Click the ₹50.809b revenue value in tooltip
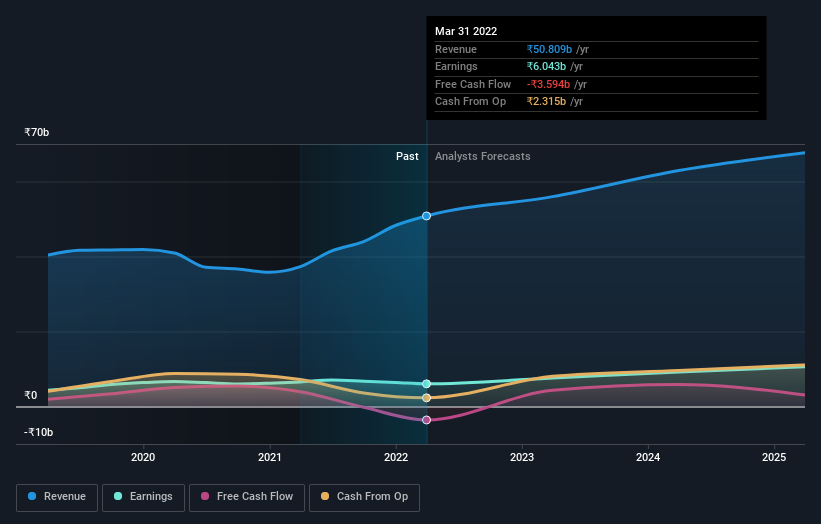The width and height of the screenshot is (821, 524). pos(549,49)
